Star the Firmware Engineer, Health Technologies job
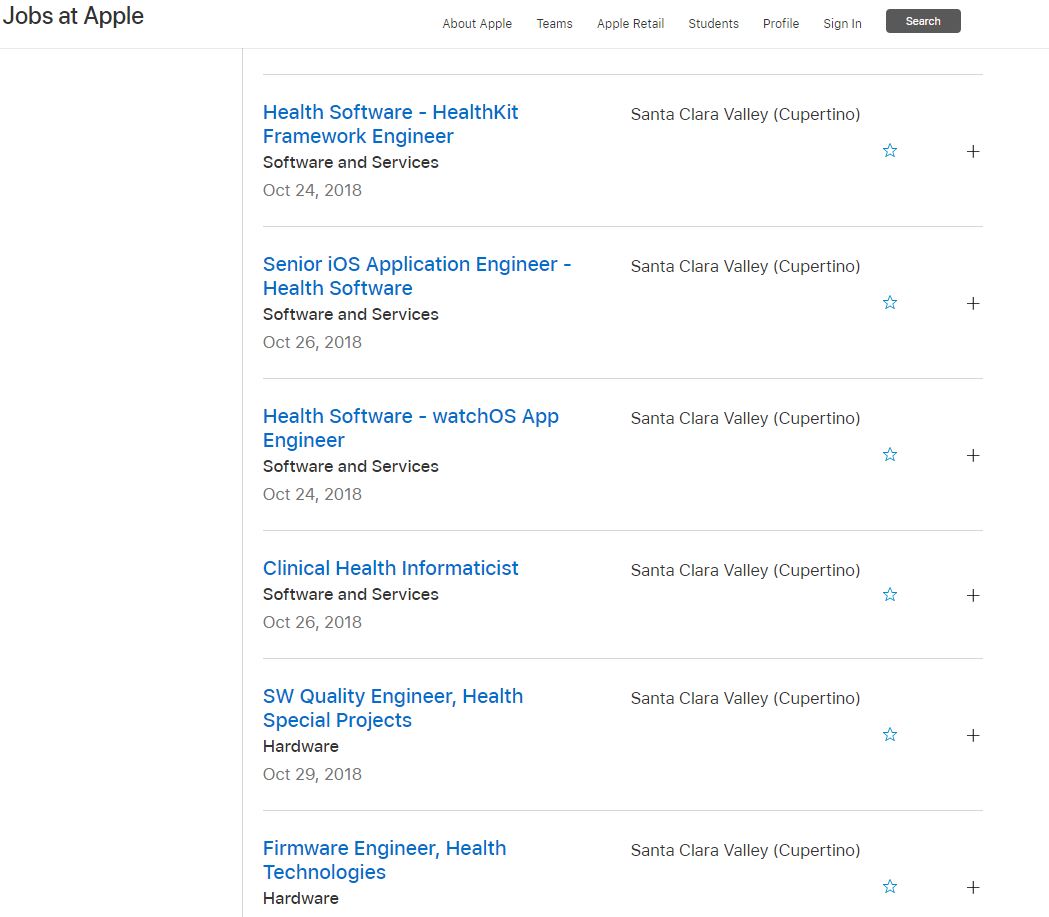 [x=890, y=887]
